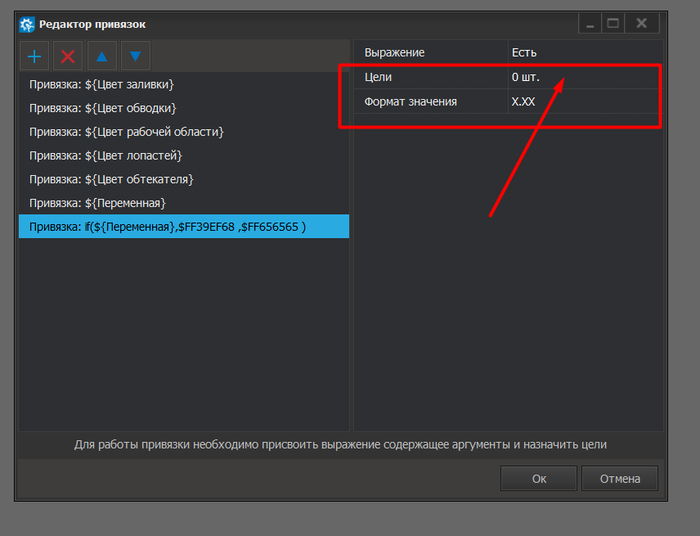Move binding up with up arrow icon
This screenshot has height=536, width=700.
coord(102,57)
